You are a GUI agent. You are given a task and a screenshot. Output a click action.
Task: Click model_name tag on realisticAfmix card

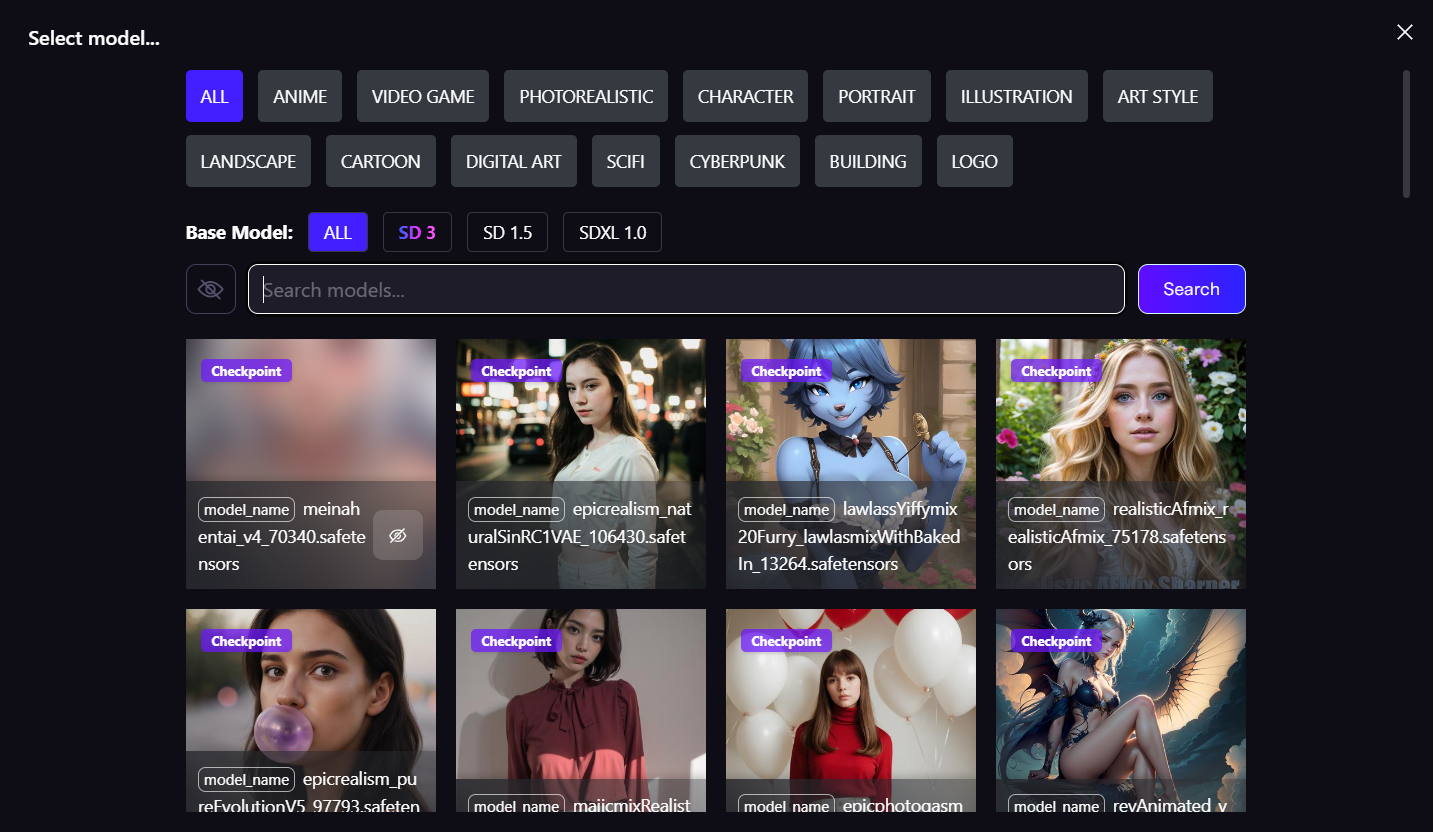tap(1056, 509)
